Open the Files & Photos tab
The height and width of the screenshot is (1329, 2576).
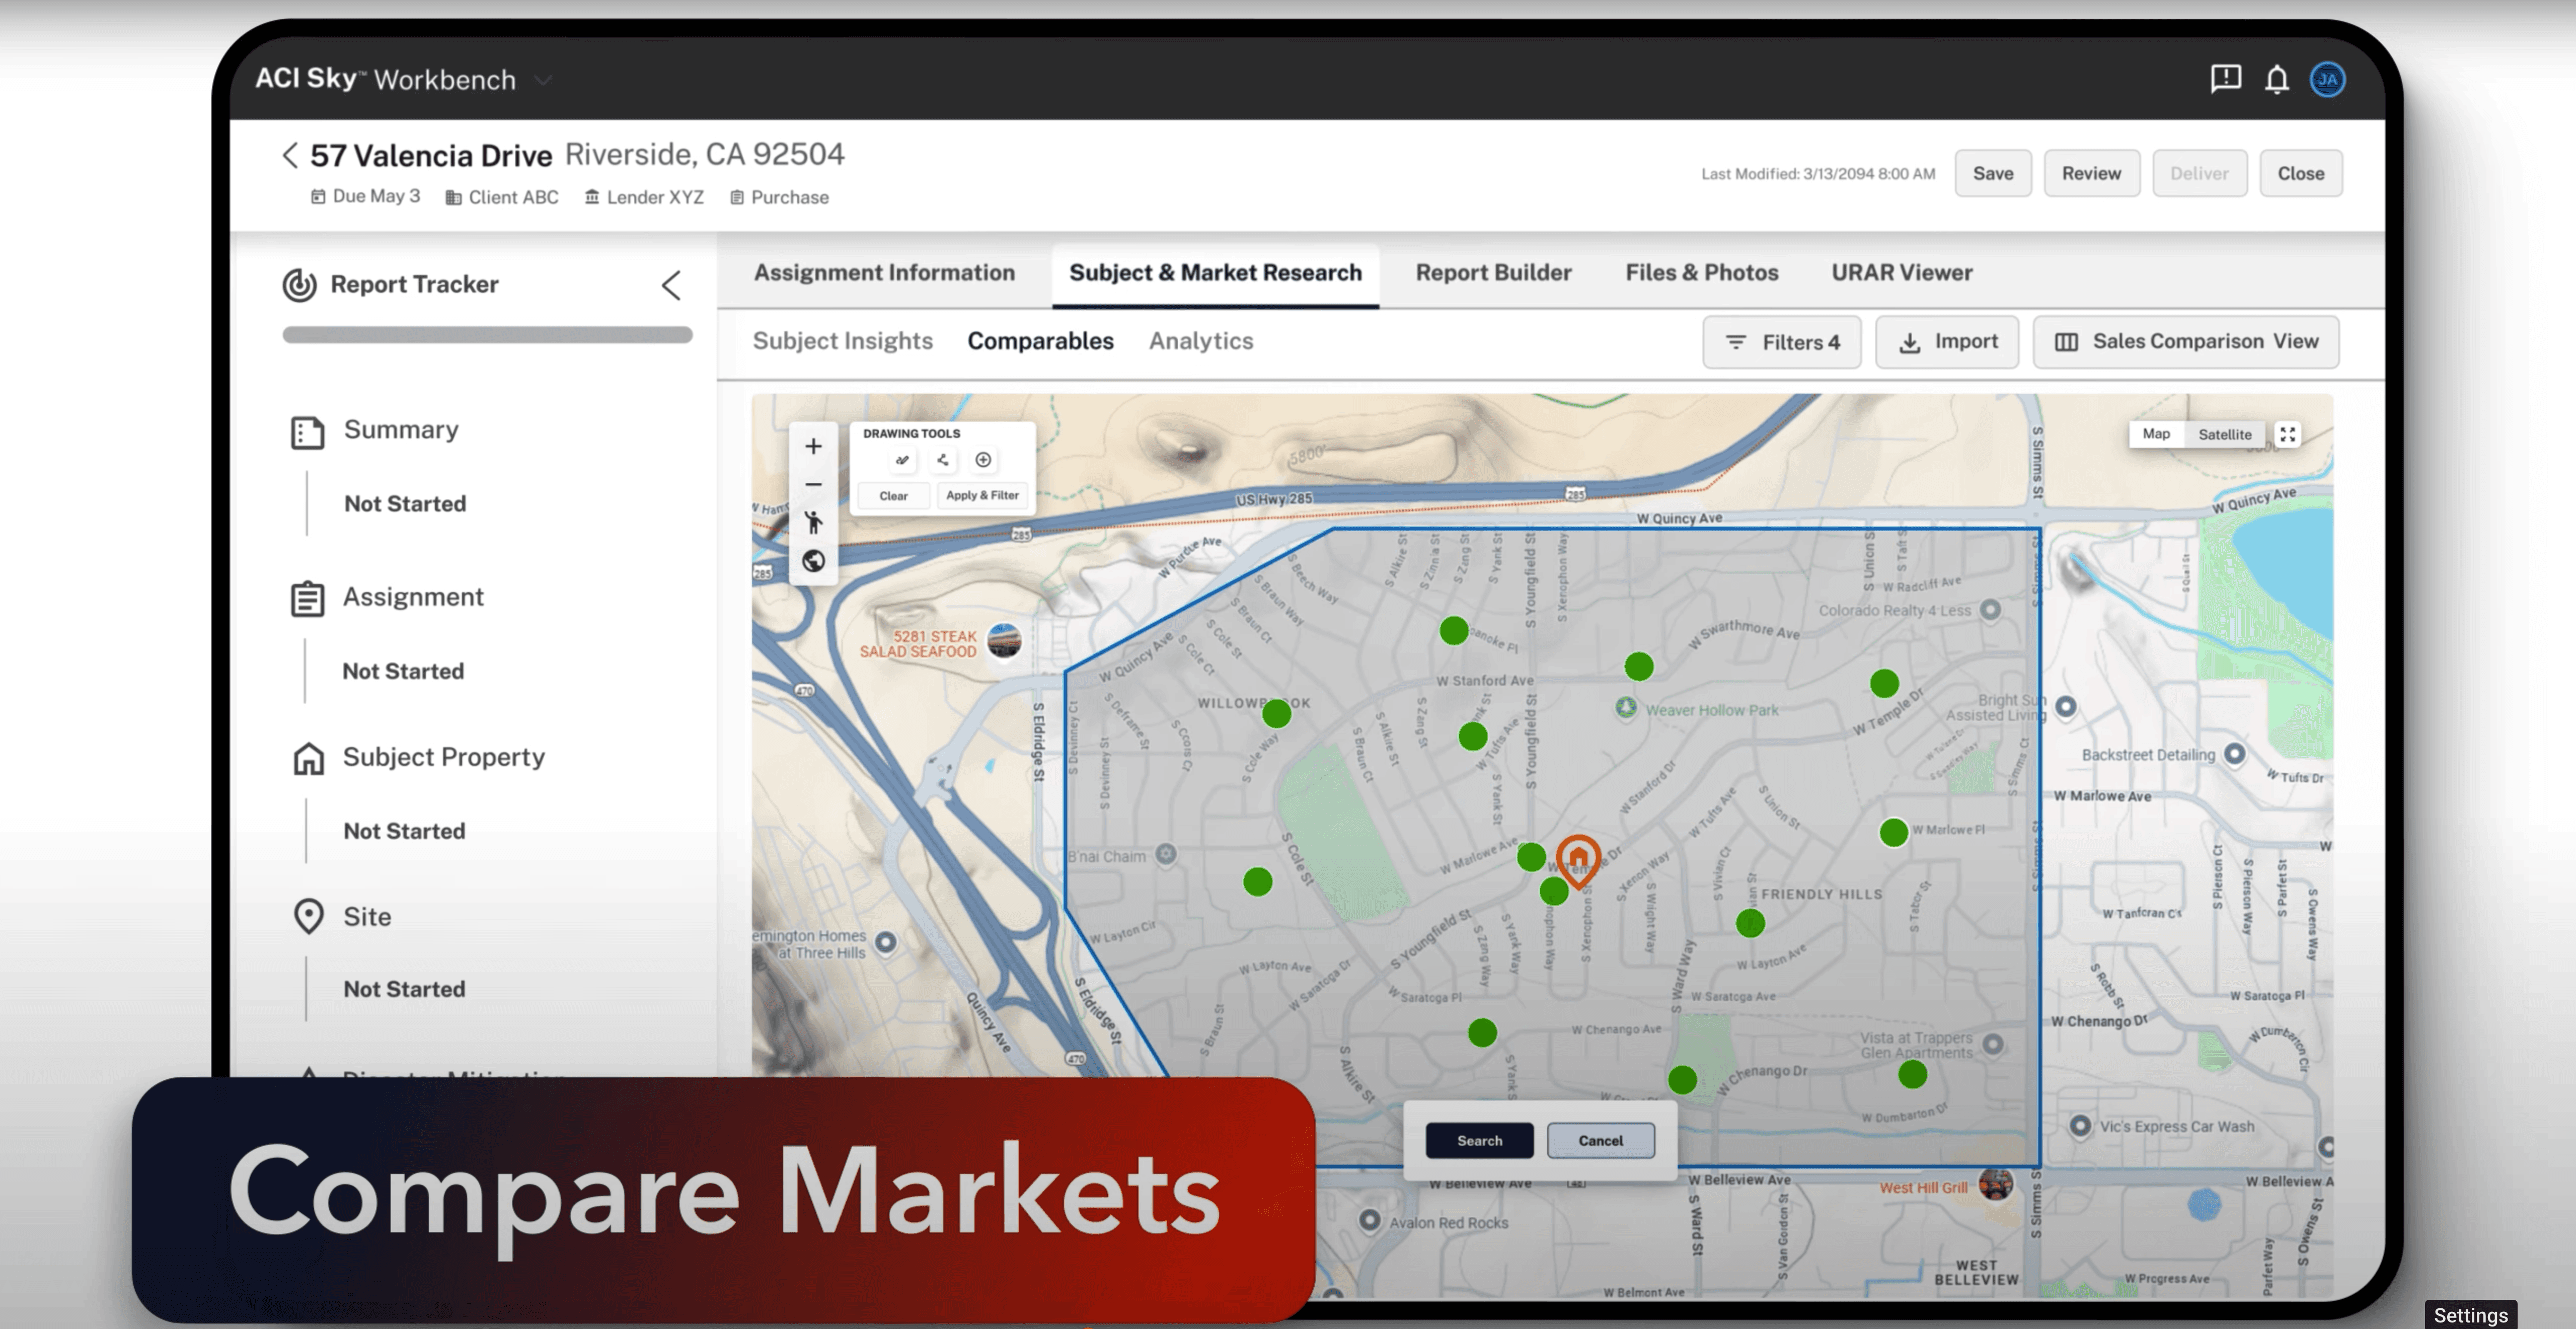pos(1701,273)
